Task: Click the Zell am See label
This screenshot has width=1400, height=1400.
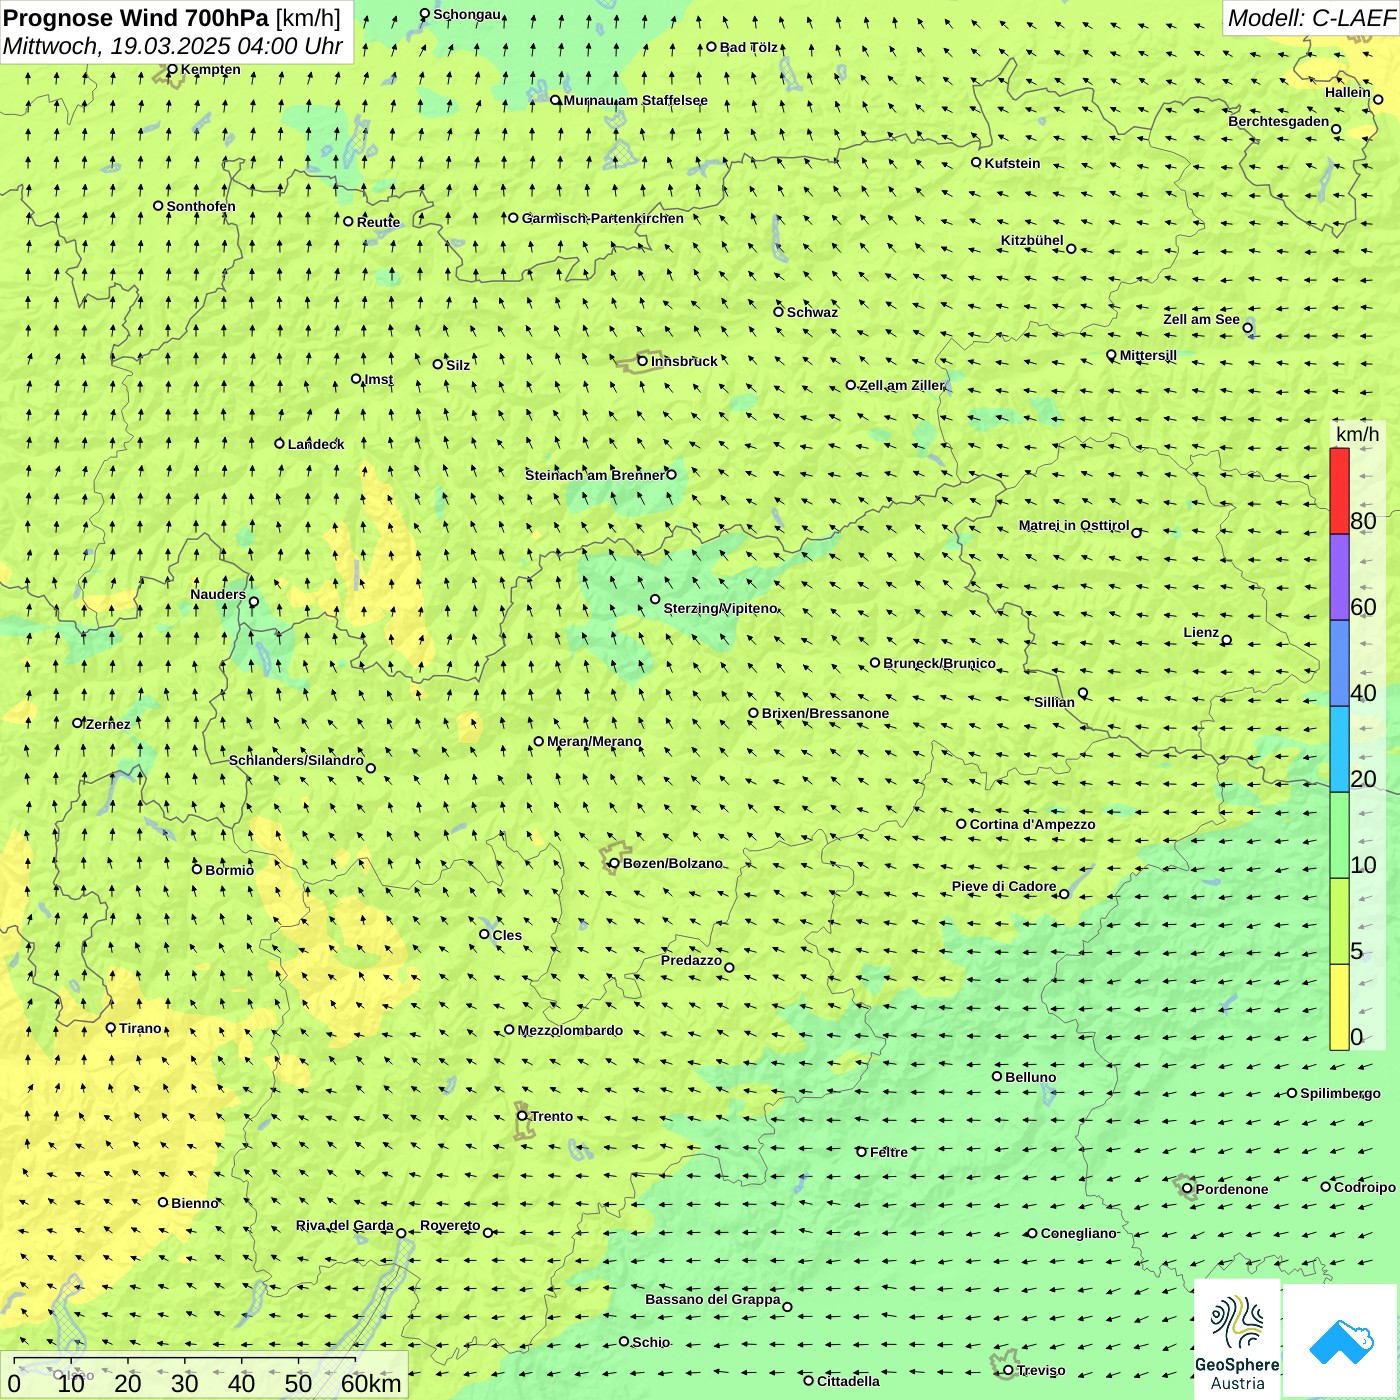Action: point(1201,319)
